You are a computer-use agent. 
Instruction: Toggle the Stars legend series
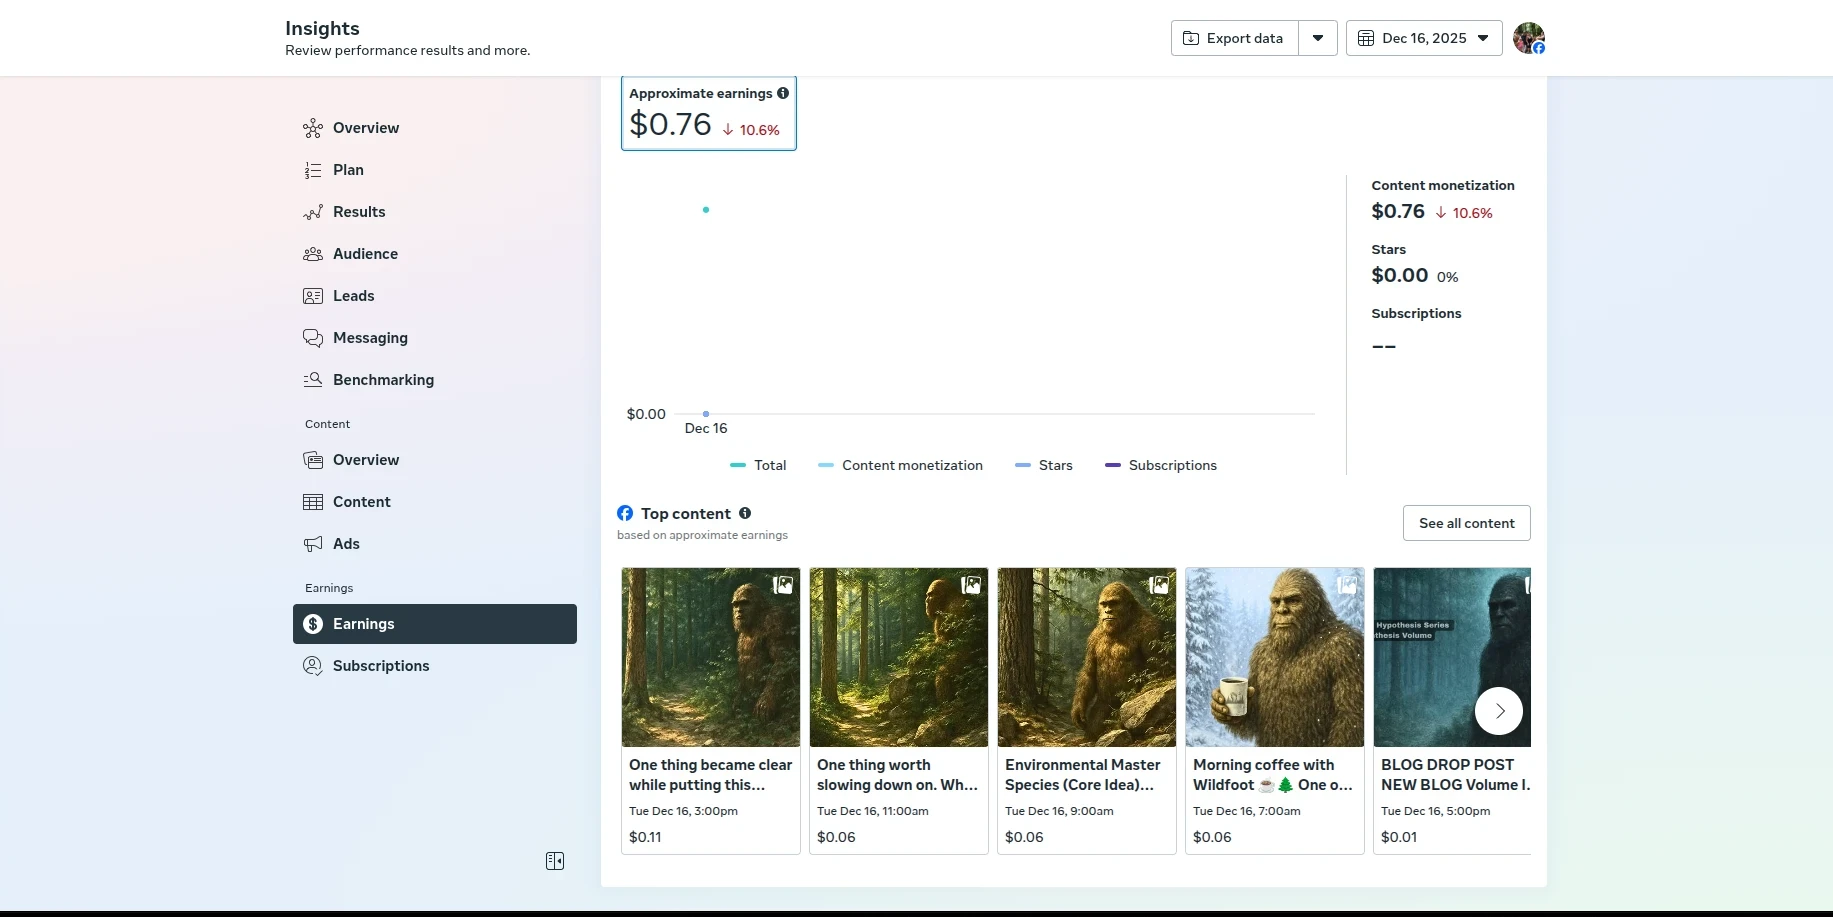(x=1044, y=465)
